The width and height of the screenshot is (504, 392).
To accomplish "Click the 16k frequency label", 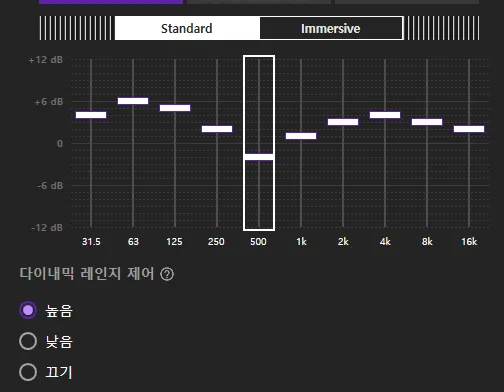I will 469,242.
